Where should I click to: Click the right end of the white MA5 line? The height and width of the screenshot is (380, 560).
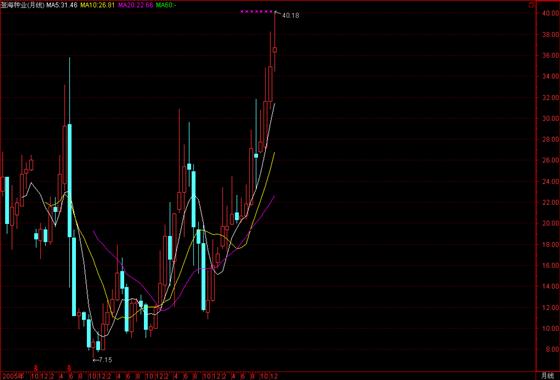click(x=274, y=104)
